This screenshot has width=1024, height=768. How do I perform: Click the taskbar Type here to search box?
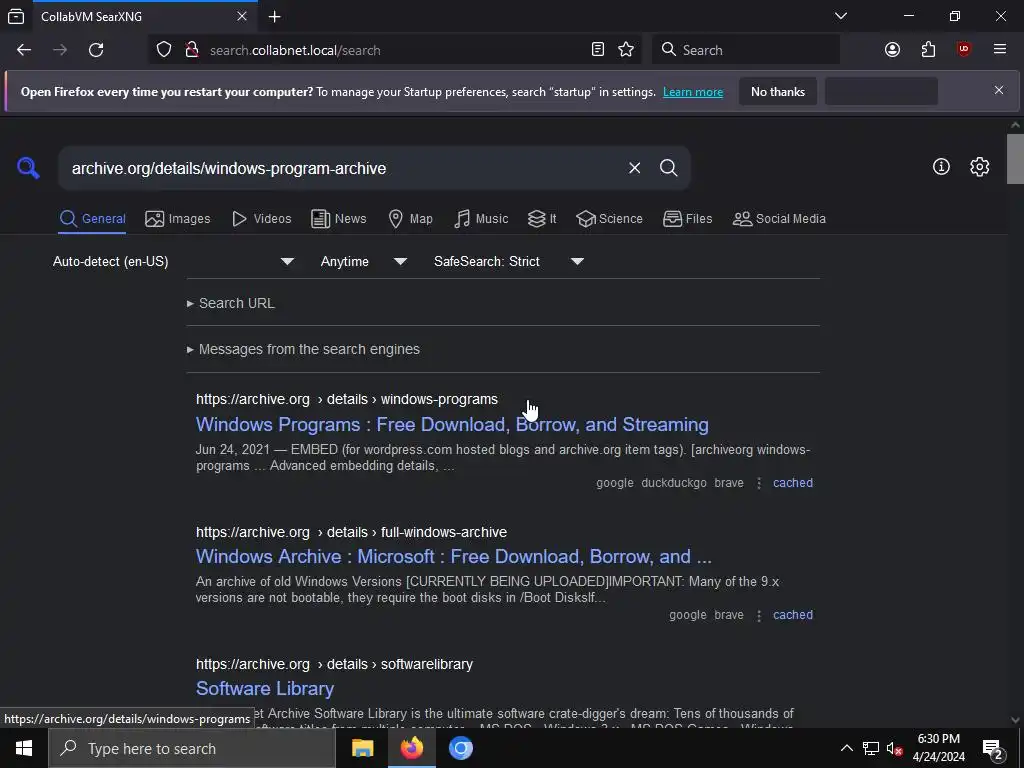(x=192, y=748)
